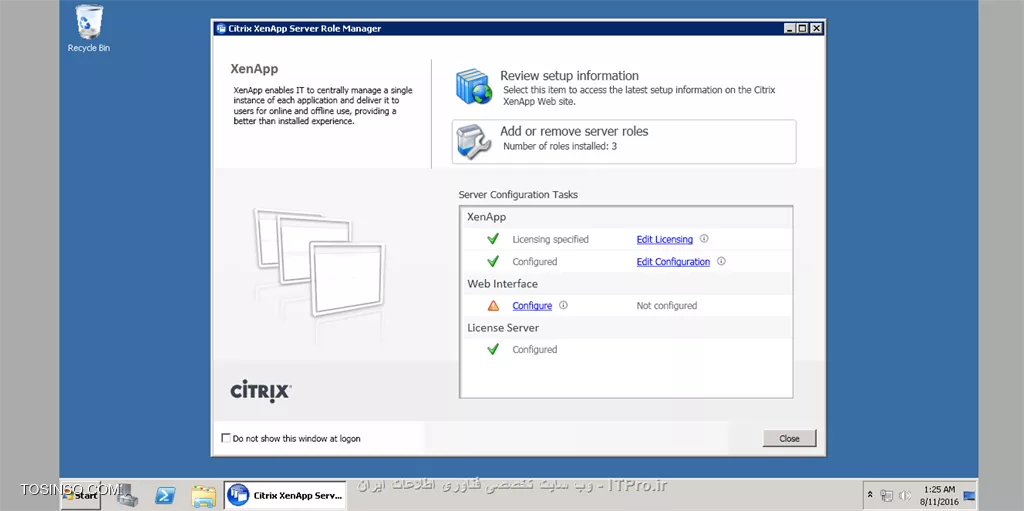Image resolution: width=1024 pixels, height=511 pixels.
Task: Click the 'Not configured' status text
Action: 667,305
